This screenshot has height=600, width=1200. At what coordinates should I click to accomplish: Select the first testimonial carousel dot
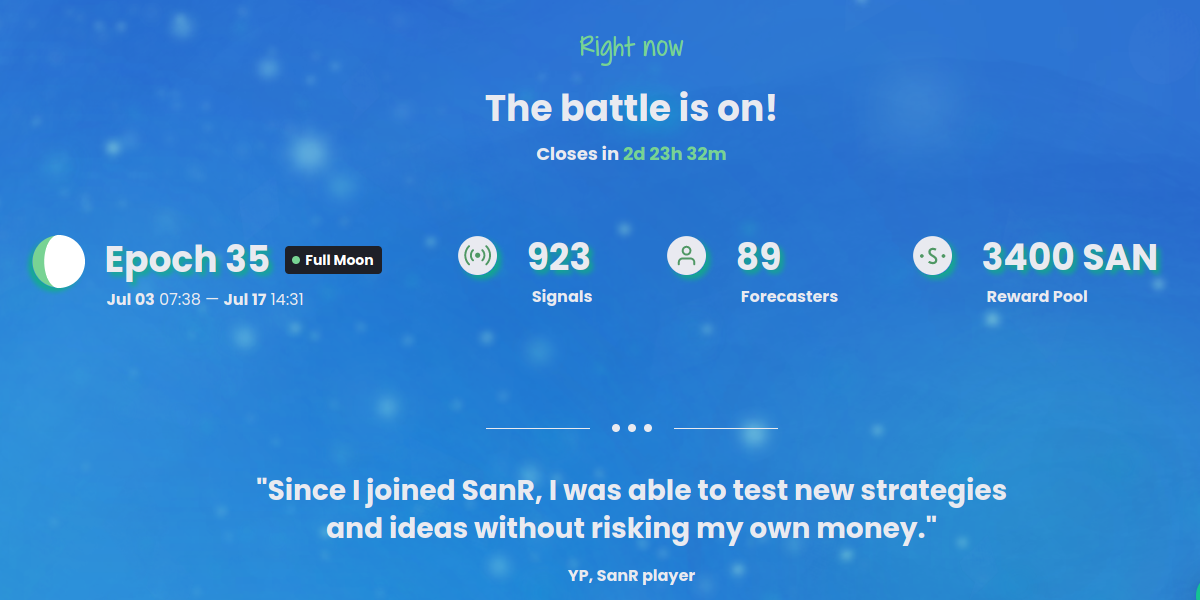pos(616,428)
